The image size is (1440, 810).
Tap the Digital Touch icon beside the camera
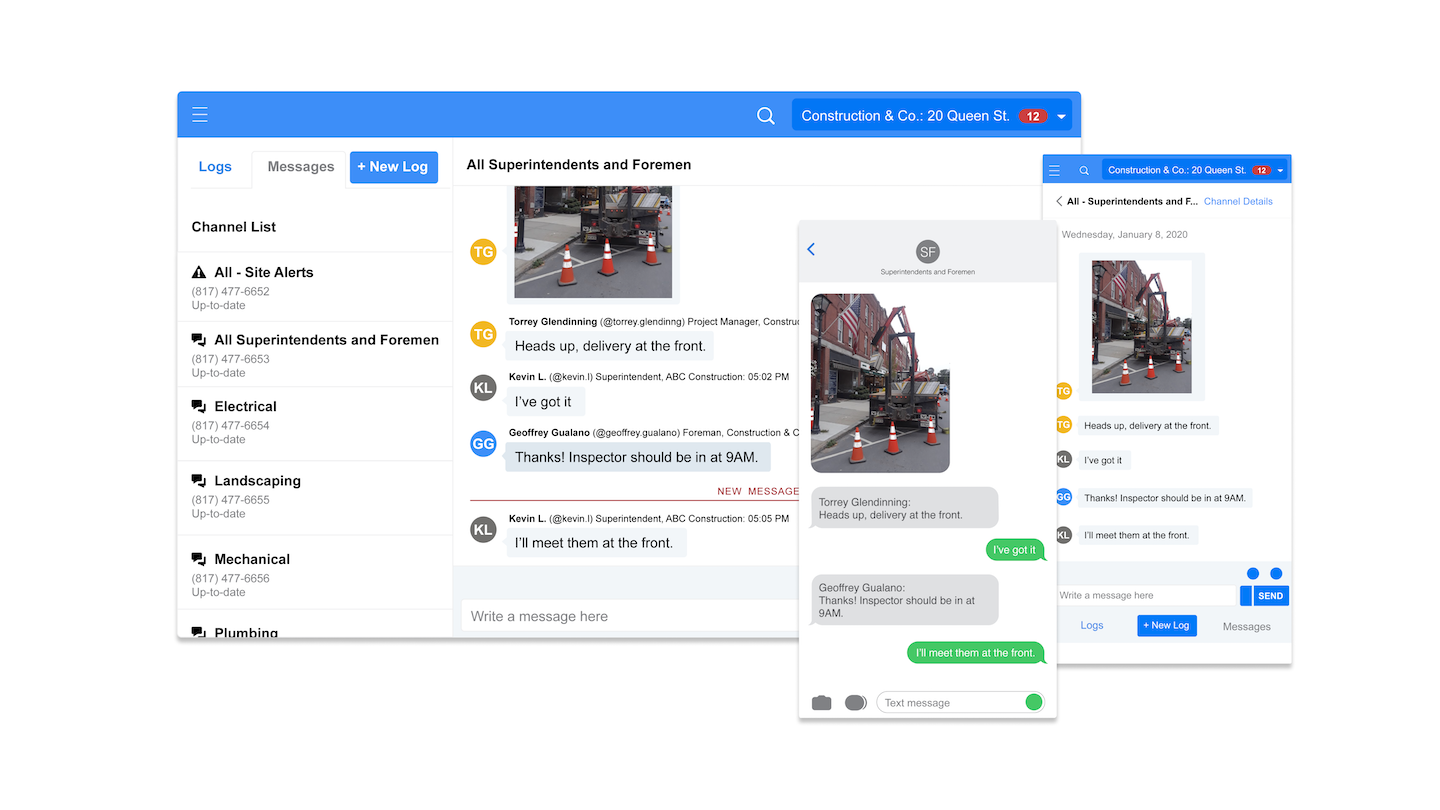click(x=855, y=702)
